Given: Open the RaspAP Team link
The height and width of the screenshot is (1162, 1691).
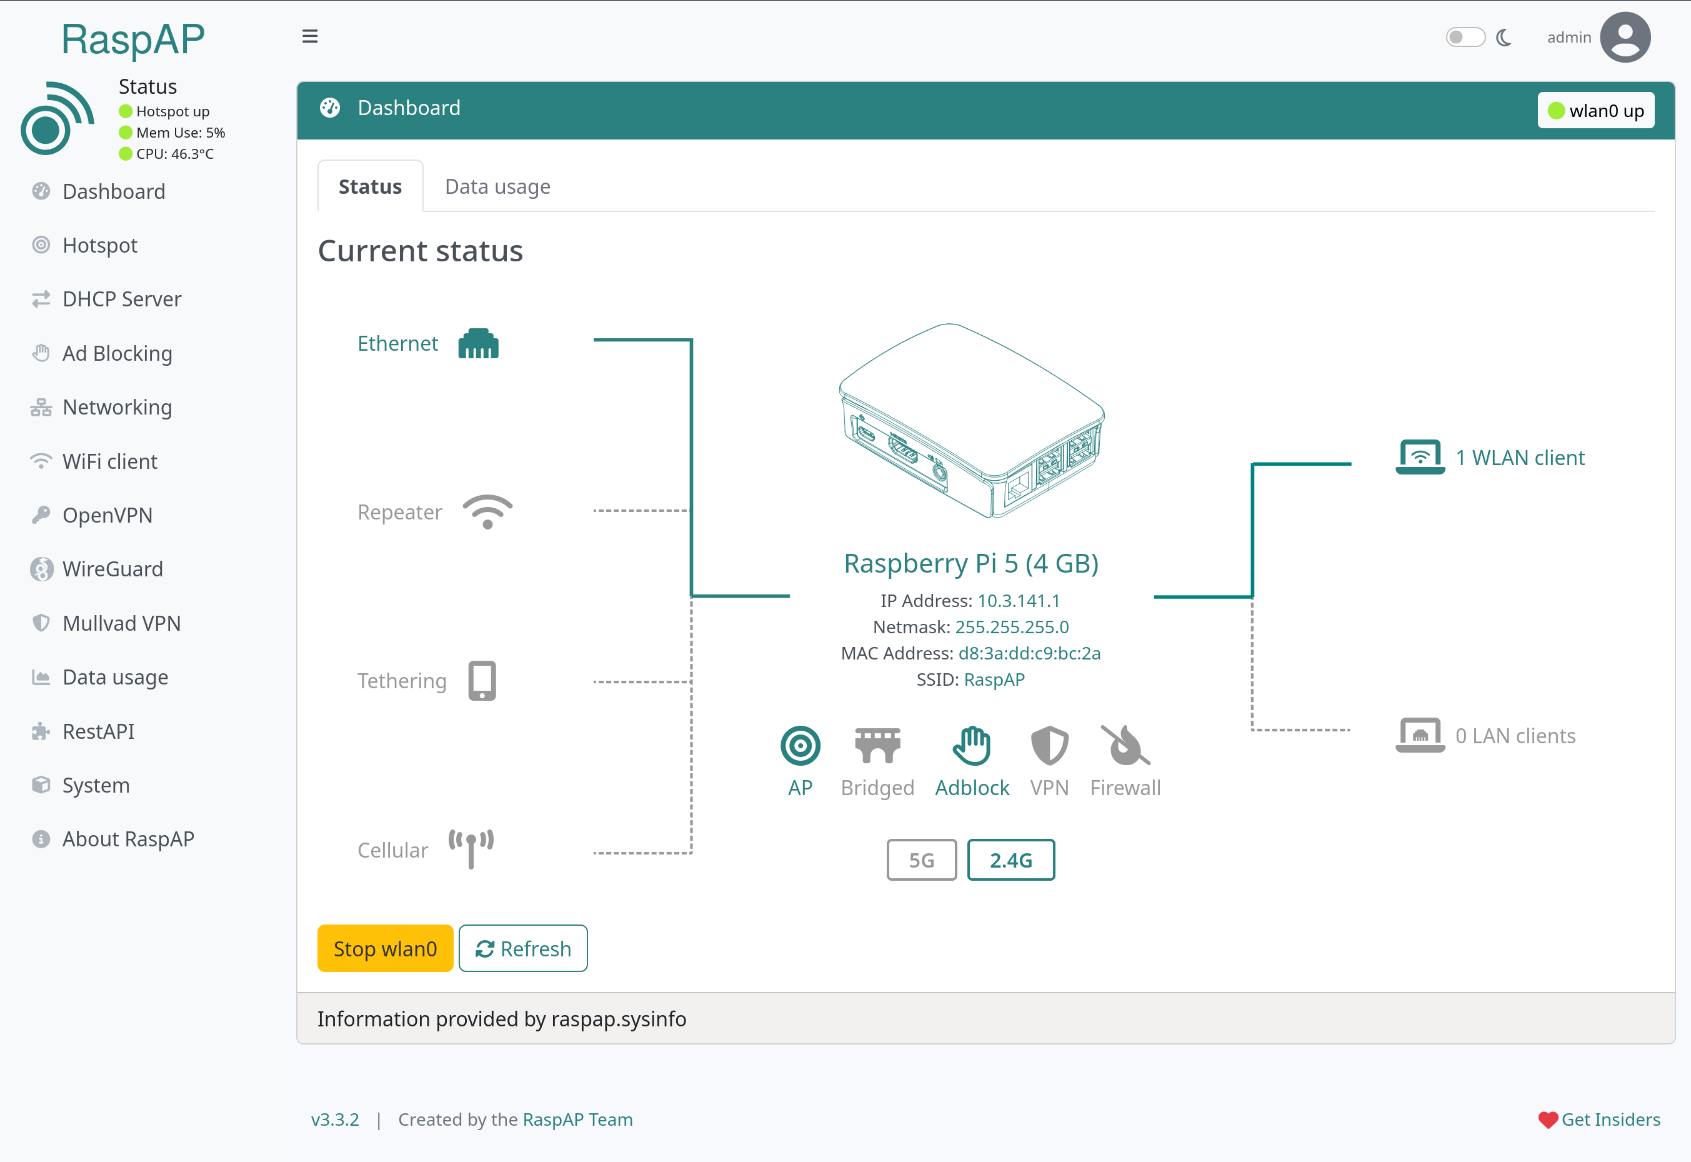Looking at the screenshot, I should click(578, 1119).
